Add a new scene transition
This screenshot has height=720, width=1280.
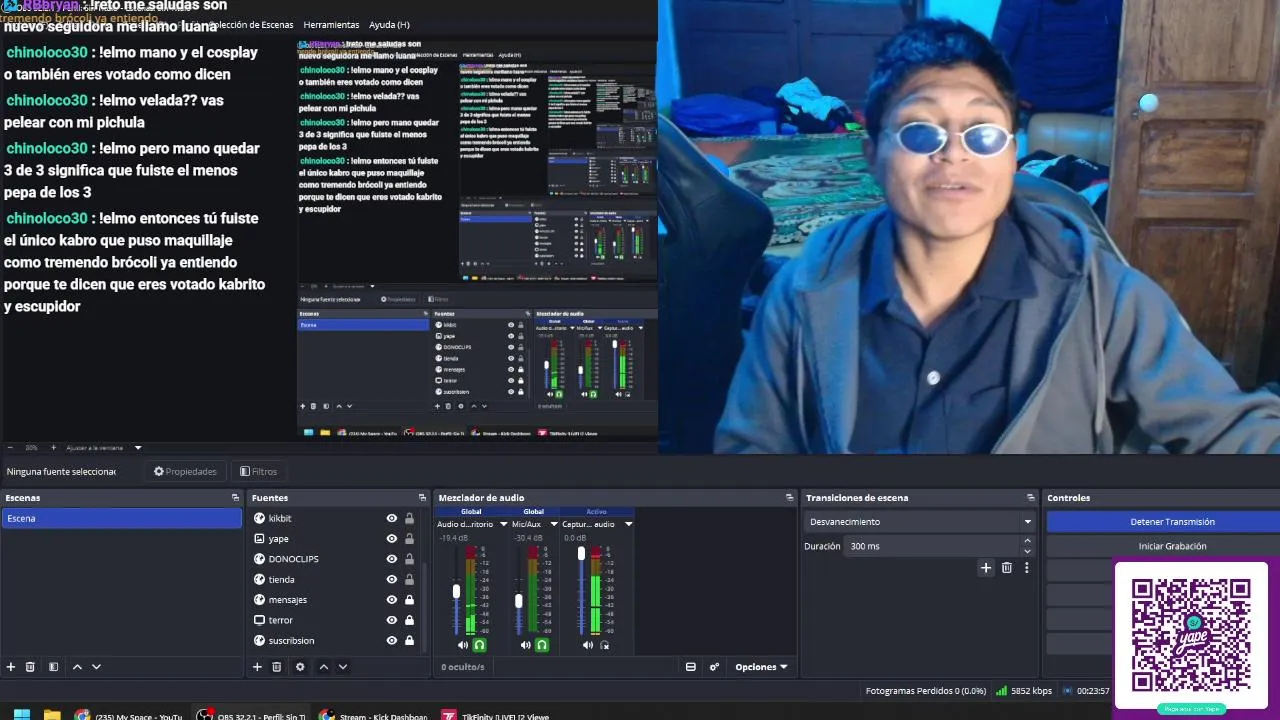pos(986,568)
